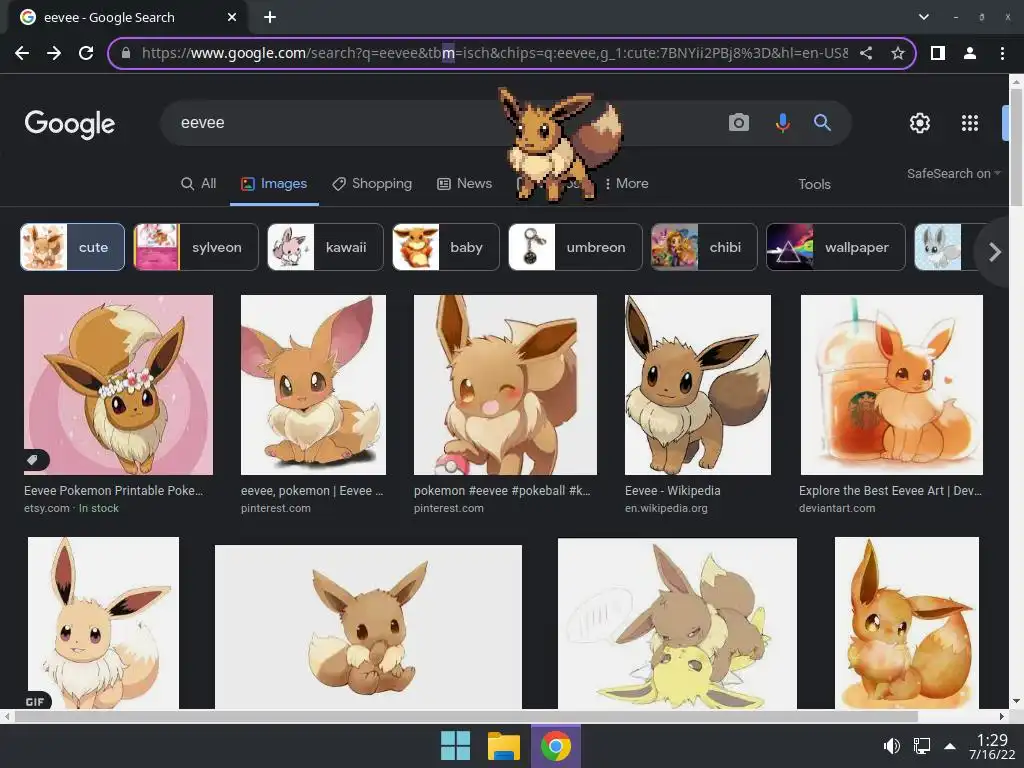Open the sitting brown Eevee thumbnail
1024x768 pixels.
click(x=368, y=627)
